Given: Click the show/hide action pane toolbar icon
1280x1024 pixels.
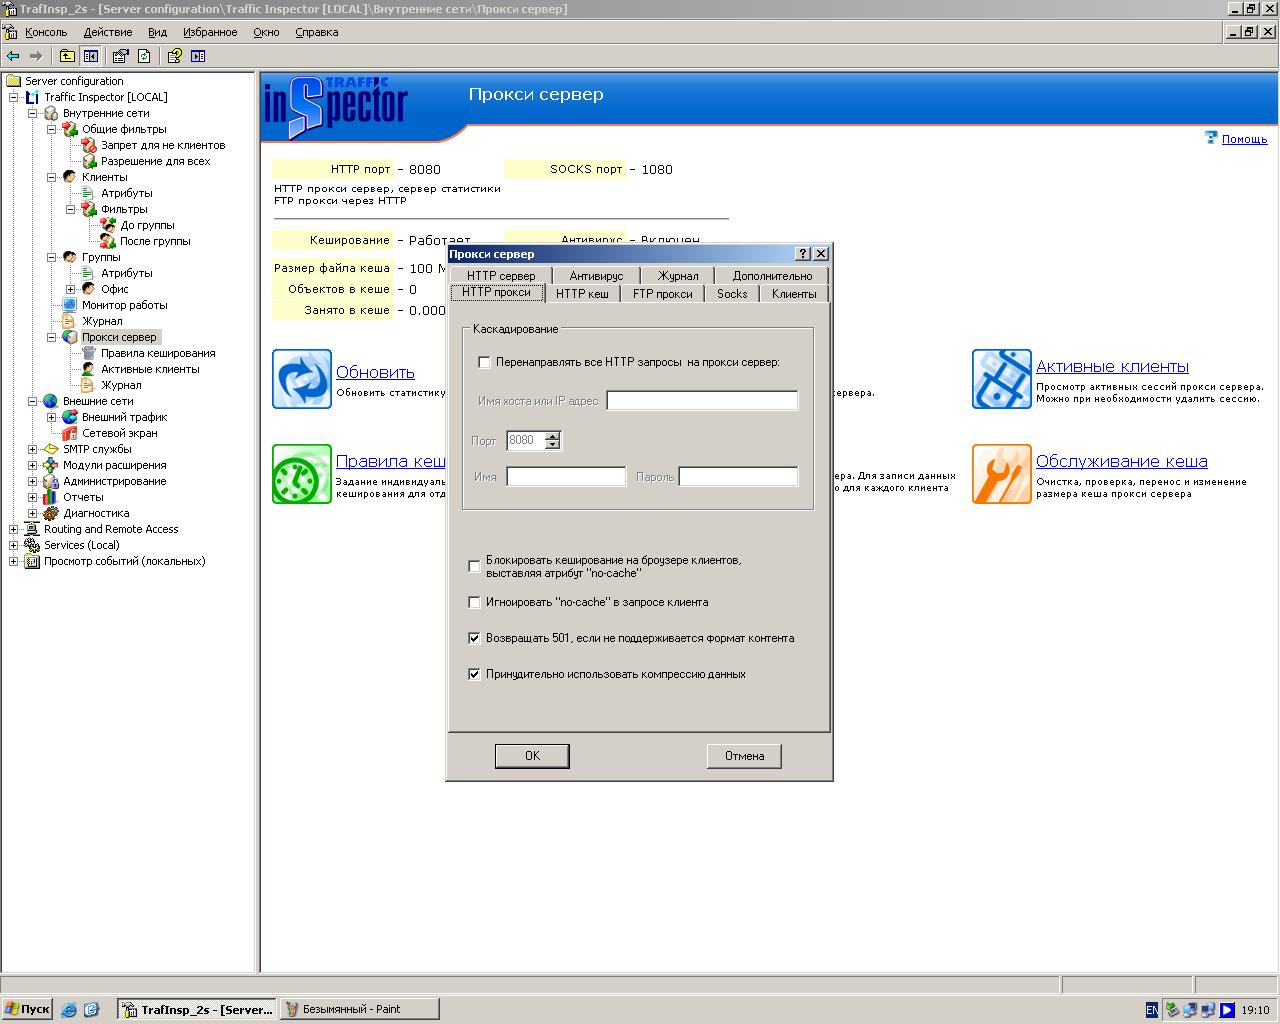Looking at the screenshot, I should [x=198, y=56].
